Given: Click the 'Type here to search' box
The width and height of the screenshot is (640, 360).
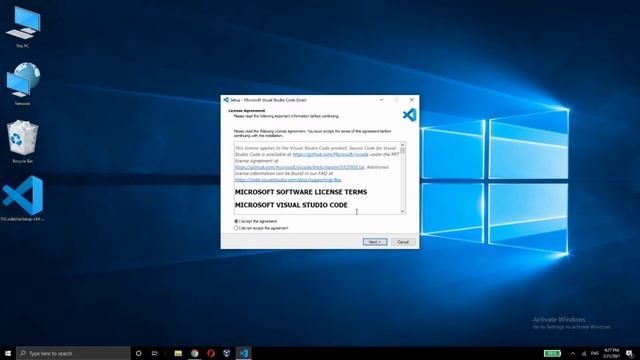Looking at the screenshot, I should pos(73,353).
